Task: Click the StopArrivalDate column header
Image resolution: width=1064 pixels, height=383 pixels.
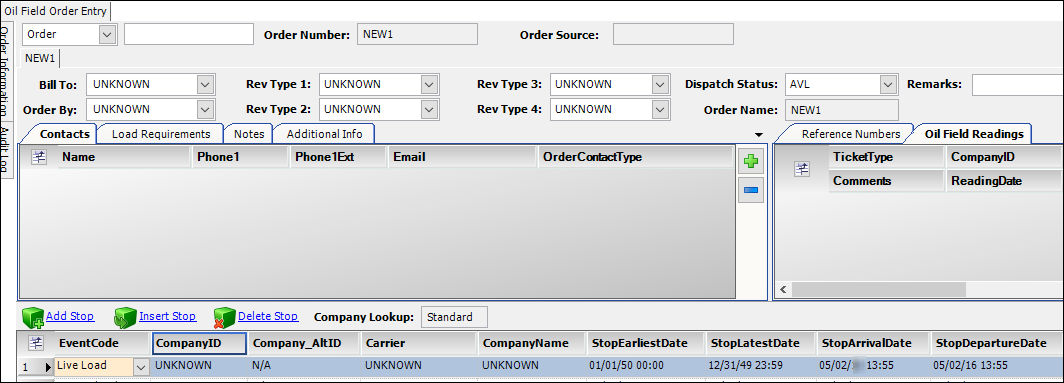Action: 873,343
